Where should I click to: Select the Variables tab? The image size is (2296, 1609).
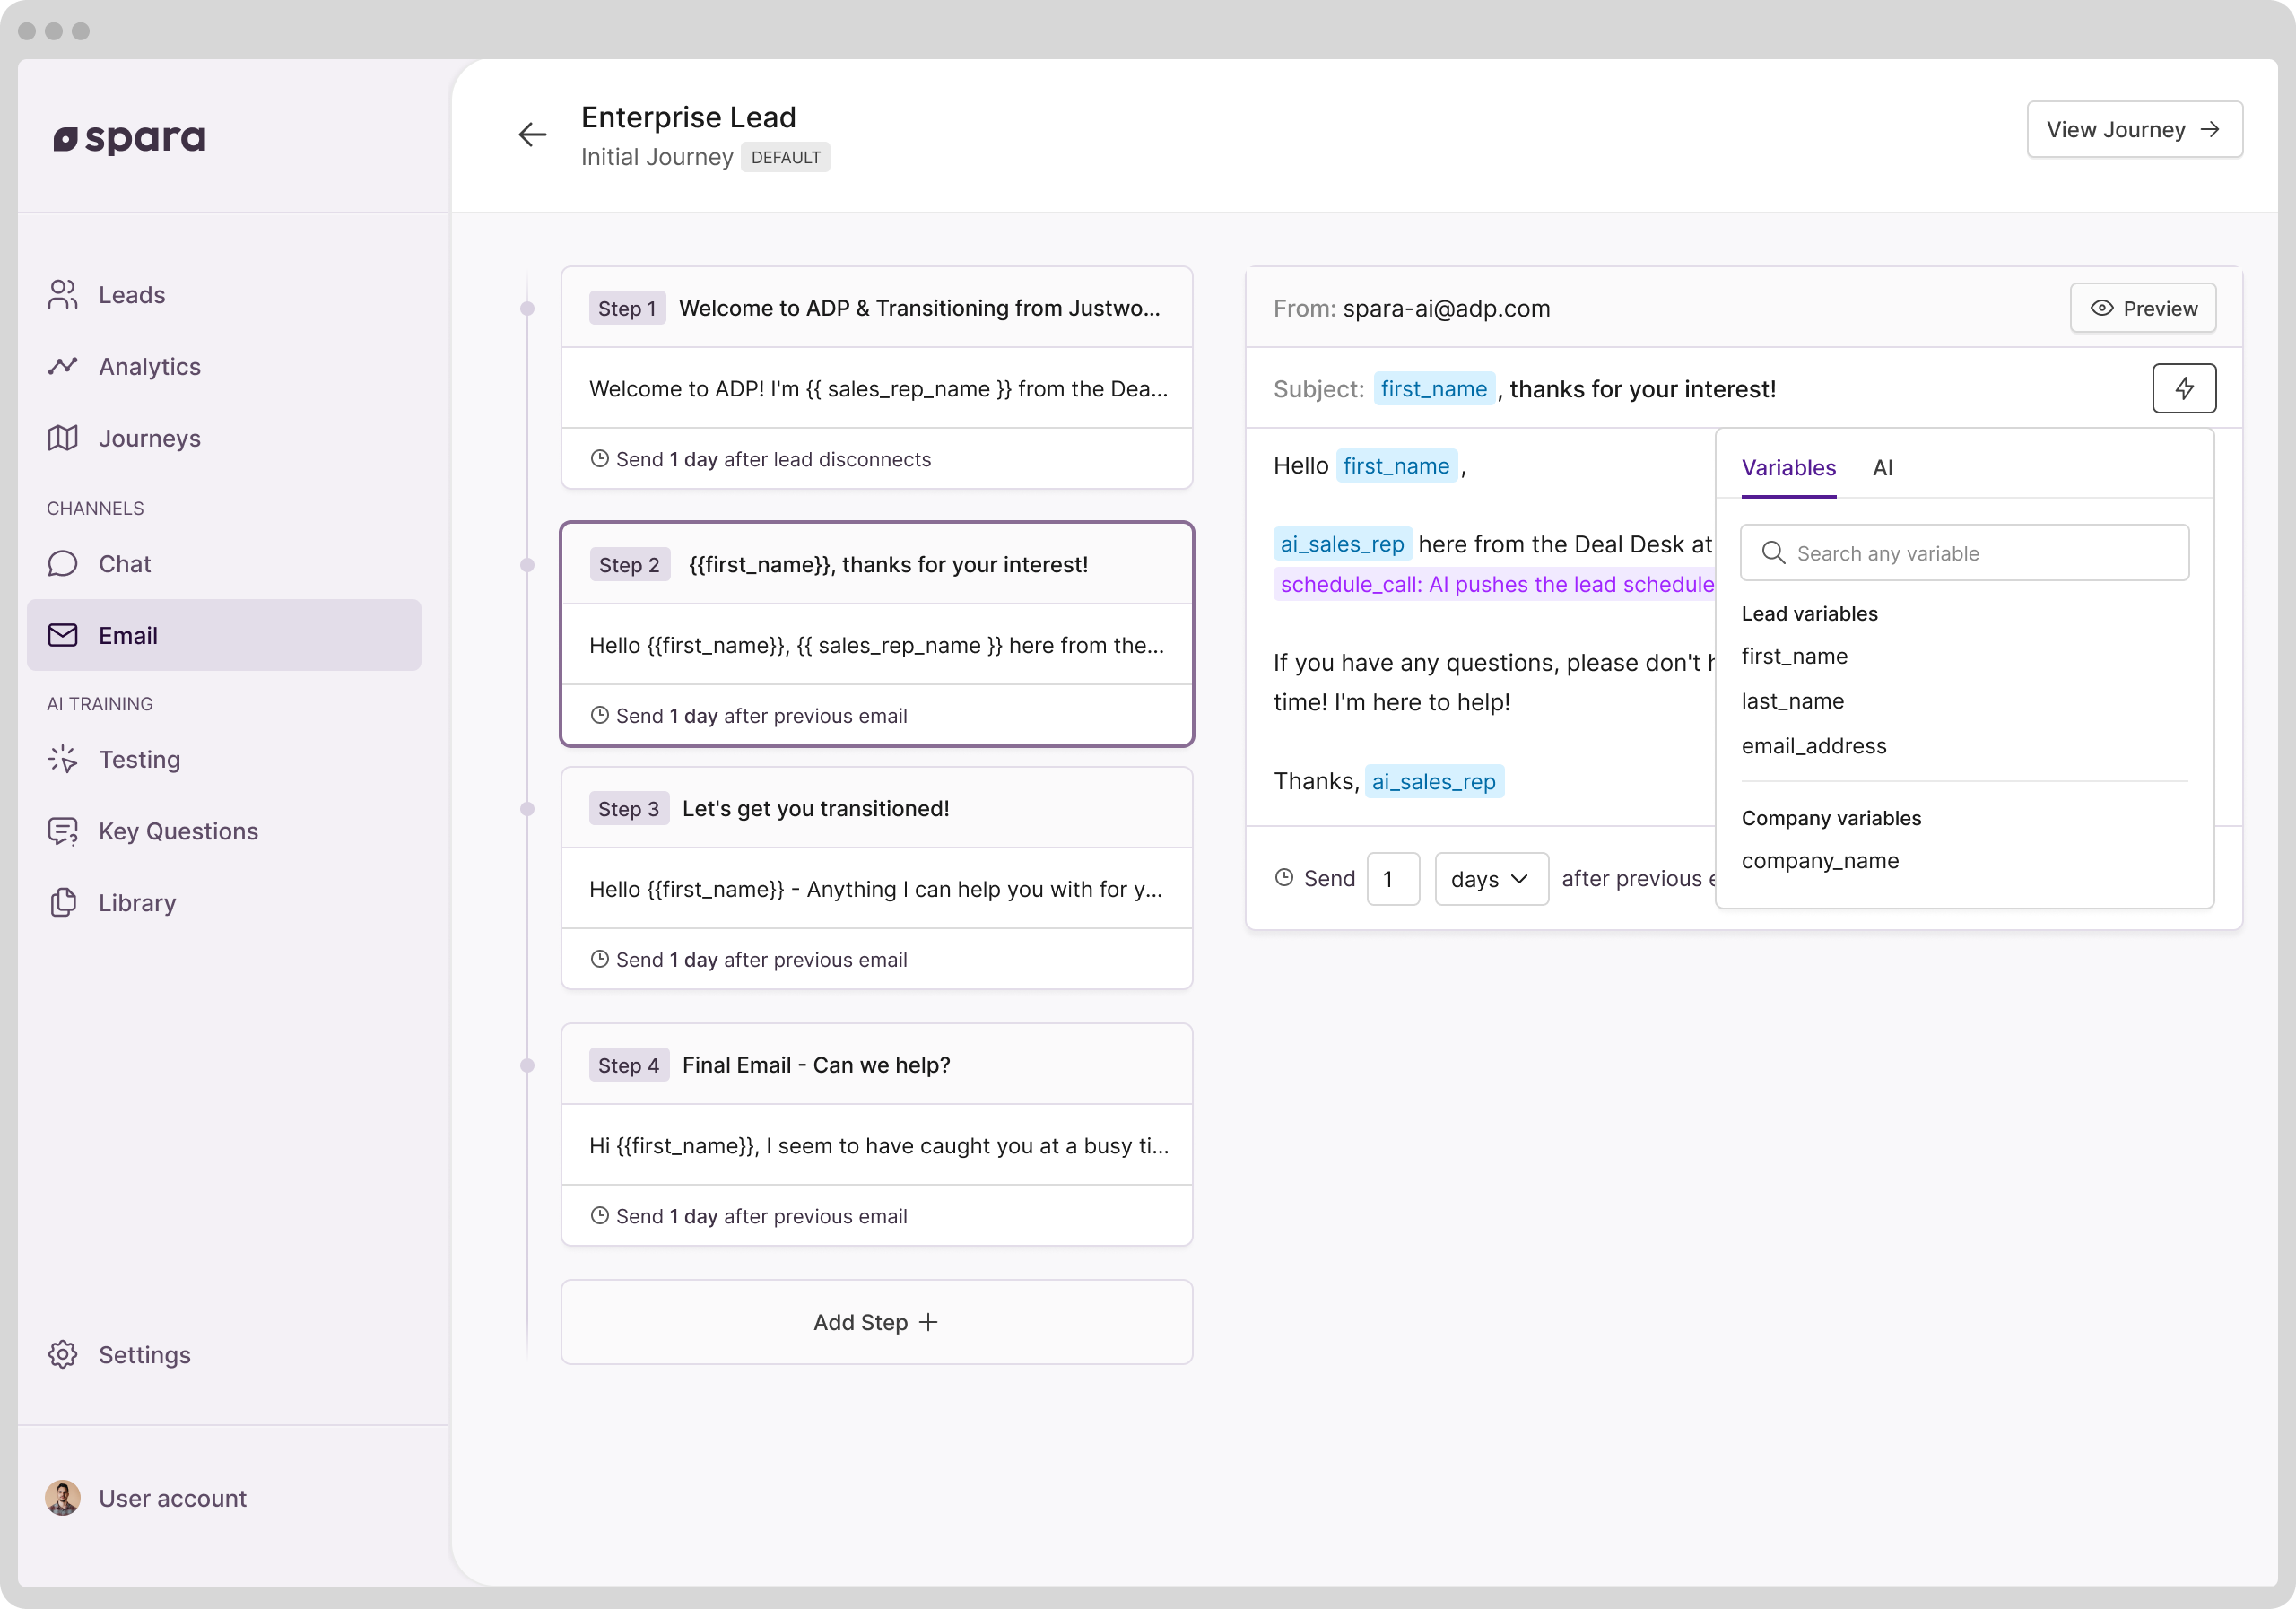coord(1788,468)
